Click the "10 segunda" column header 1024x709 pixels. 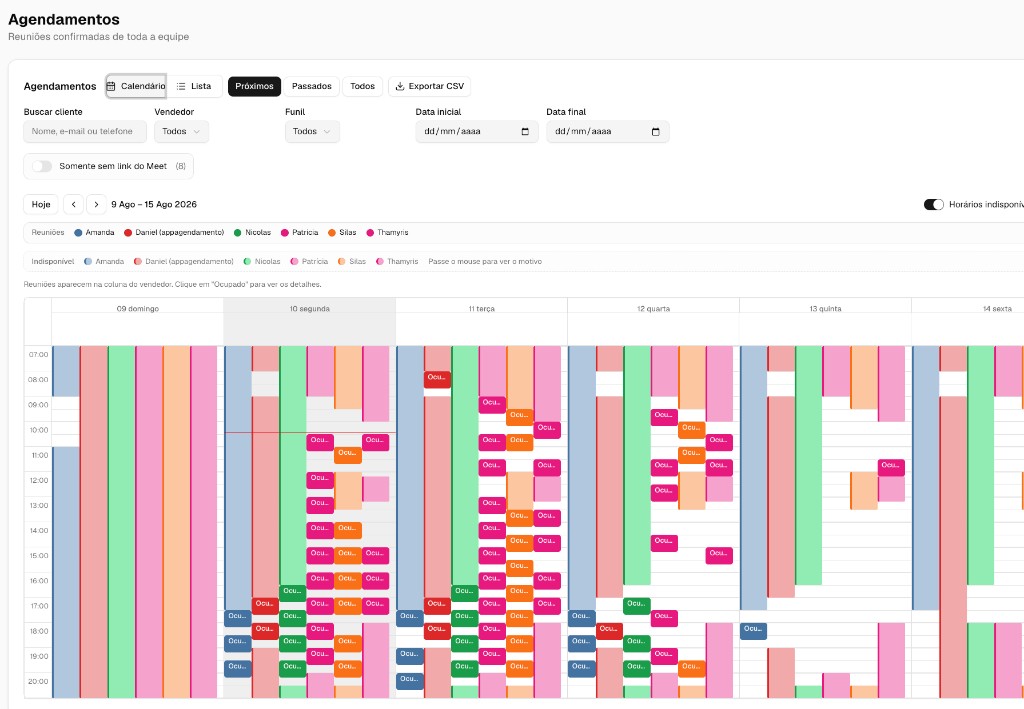tap(310, 309)
